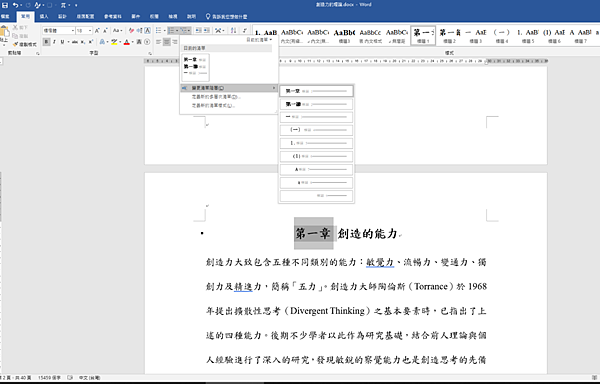Expand the Clipboard group dialog launcher
Image resolution: width=600 pixels, height=384 pixels.
tap(38, 53)
